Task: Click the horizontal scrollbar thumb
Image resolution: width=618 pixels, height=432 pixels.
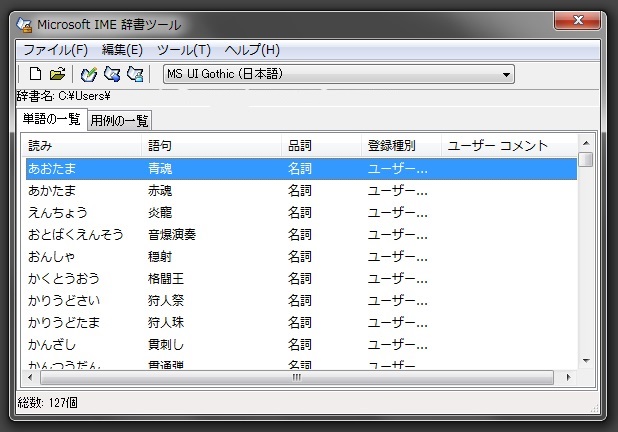Action: 297,378
